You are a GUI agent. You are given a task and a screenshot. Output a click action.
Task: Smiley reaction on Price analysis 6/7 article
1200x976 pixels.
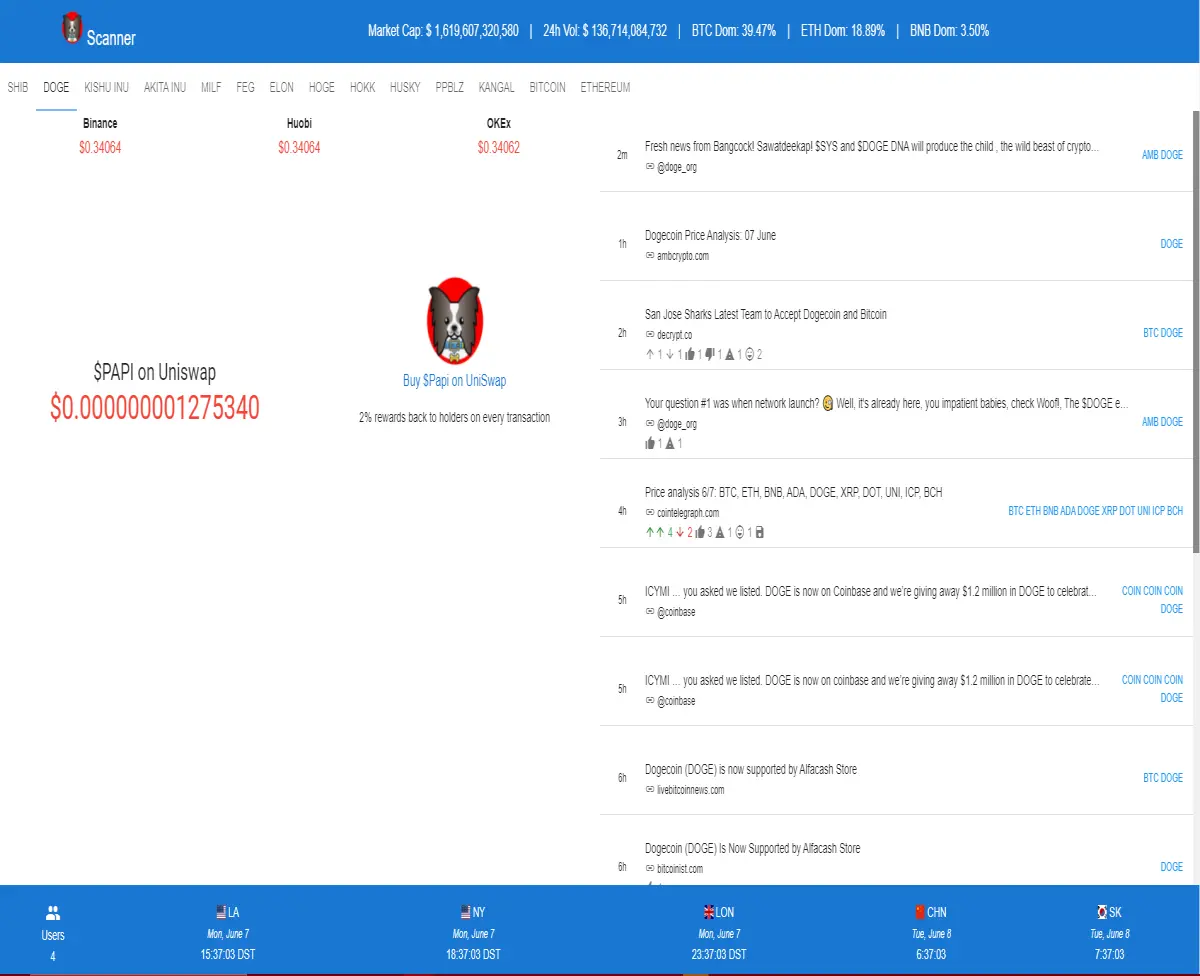(x=739, y=532)
